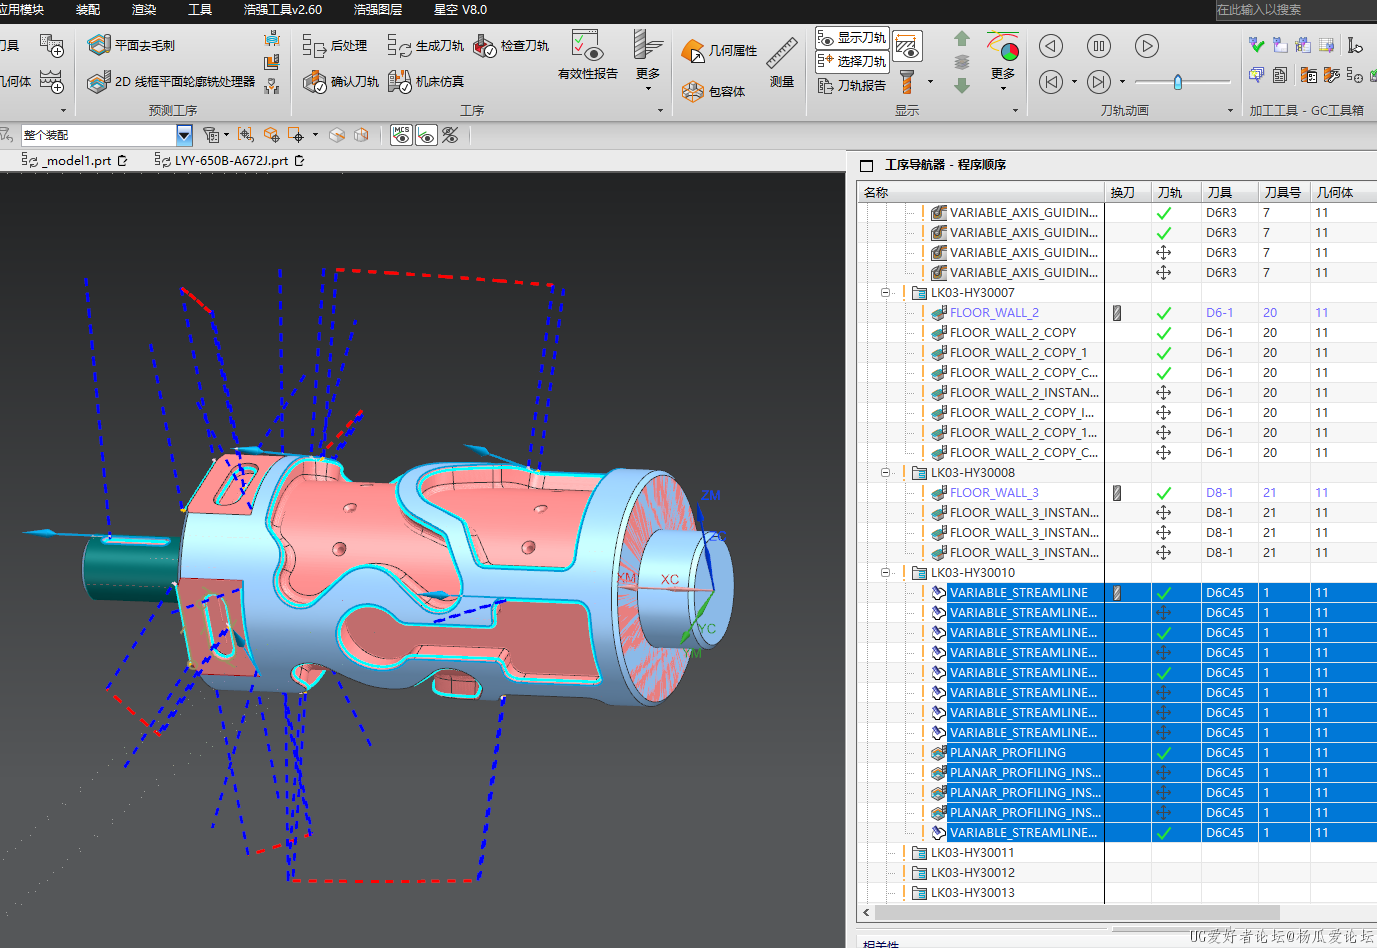The width and height of the screenshot is (1377, 948).
Task: Open the 星空 V8.0 ribbon tab
Action: pos(460,9)
